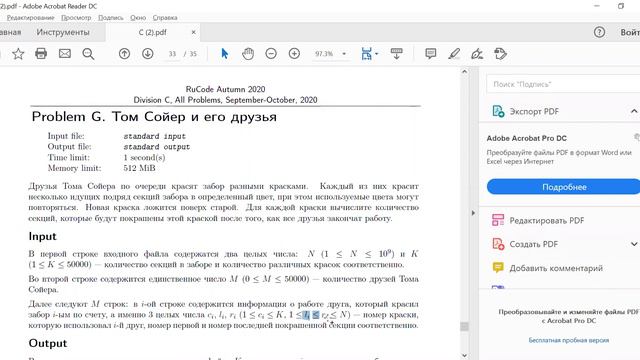
Task: Print the document using the printer icon
Action: pos(41,53)
